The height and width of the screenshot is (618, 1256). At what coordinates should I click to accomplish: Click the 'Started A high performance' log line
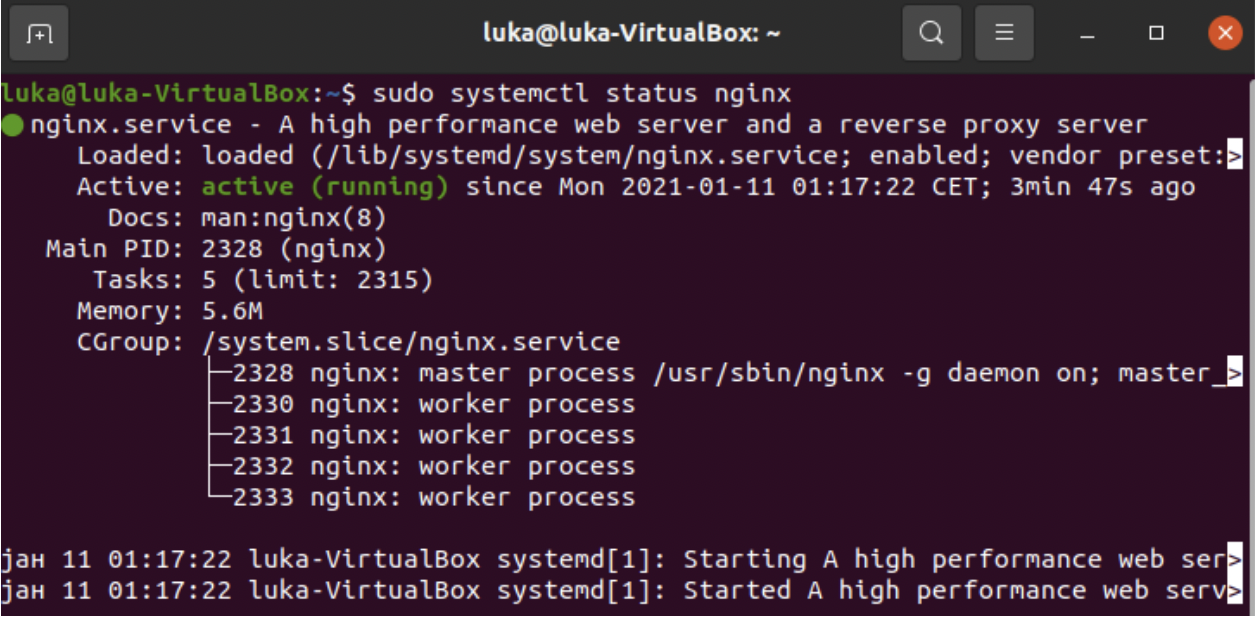(620, 590)
